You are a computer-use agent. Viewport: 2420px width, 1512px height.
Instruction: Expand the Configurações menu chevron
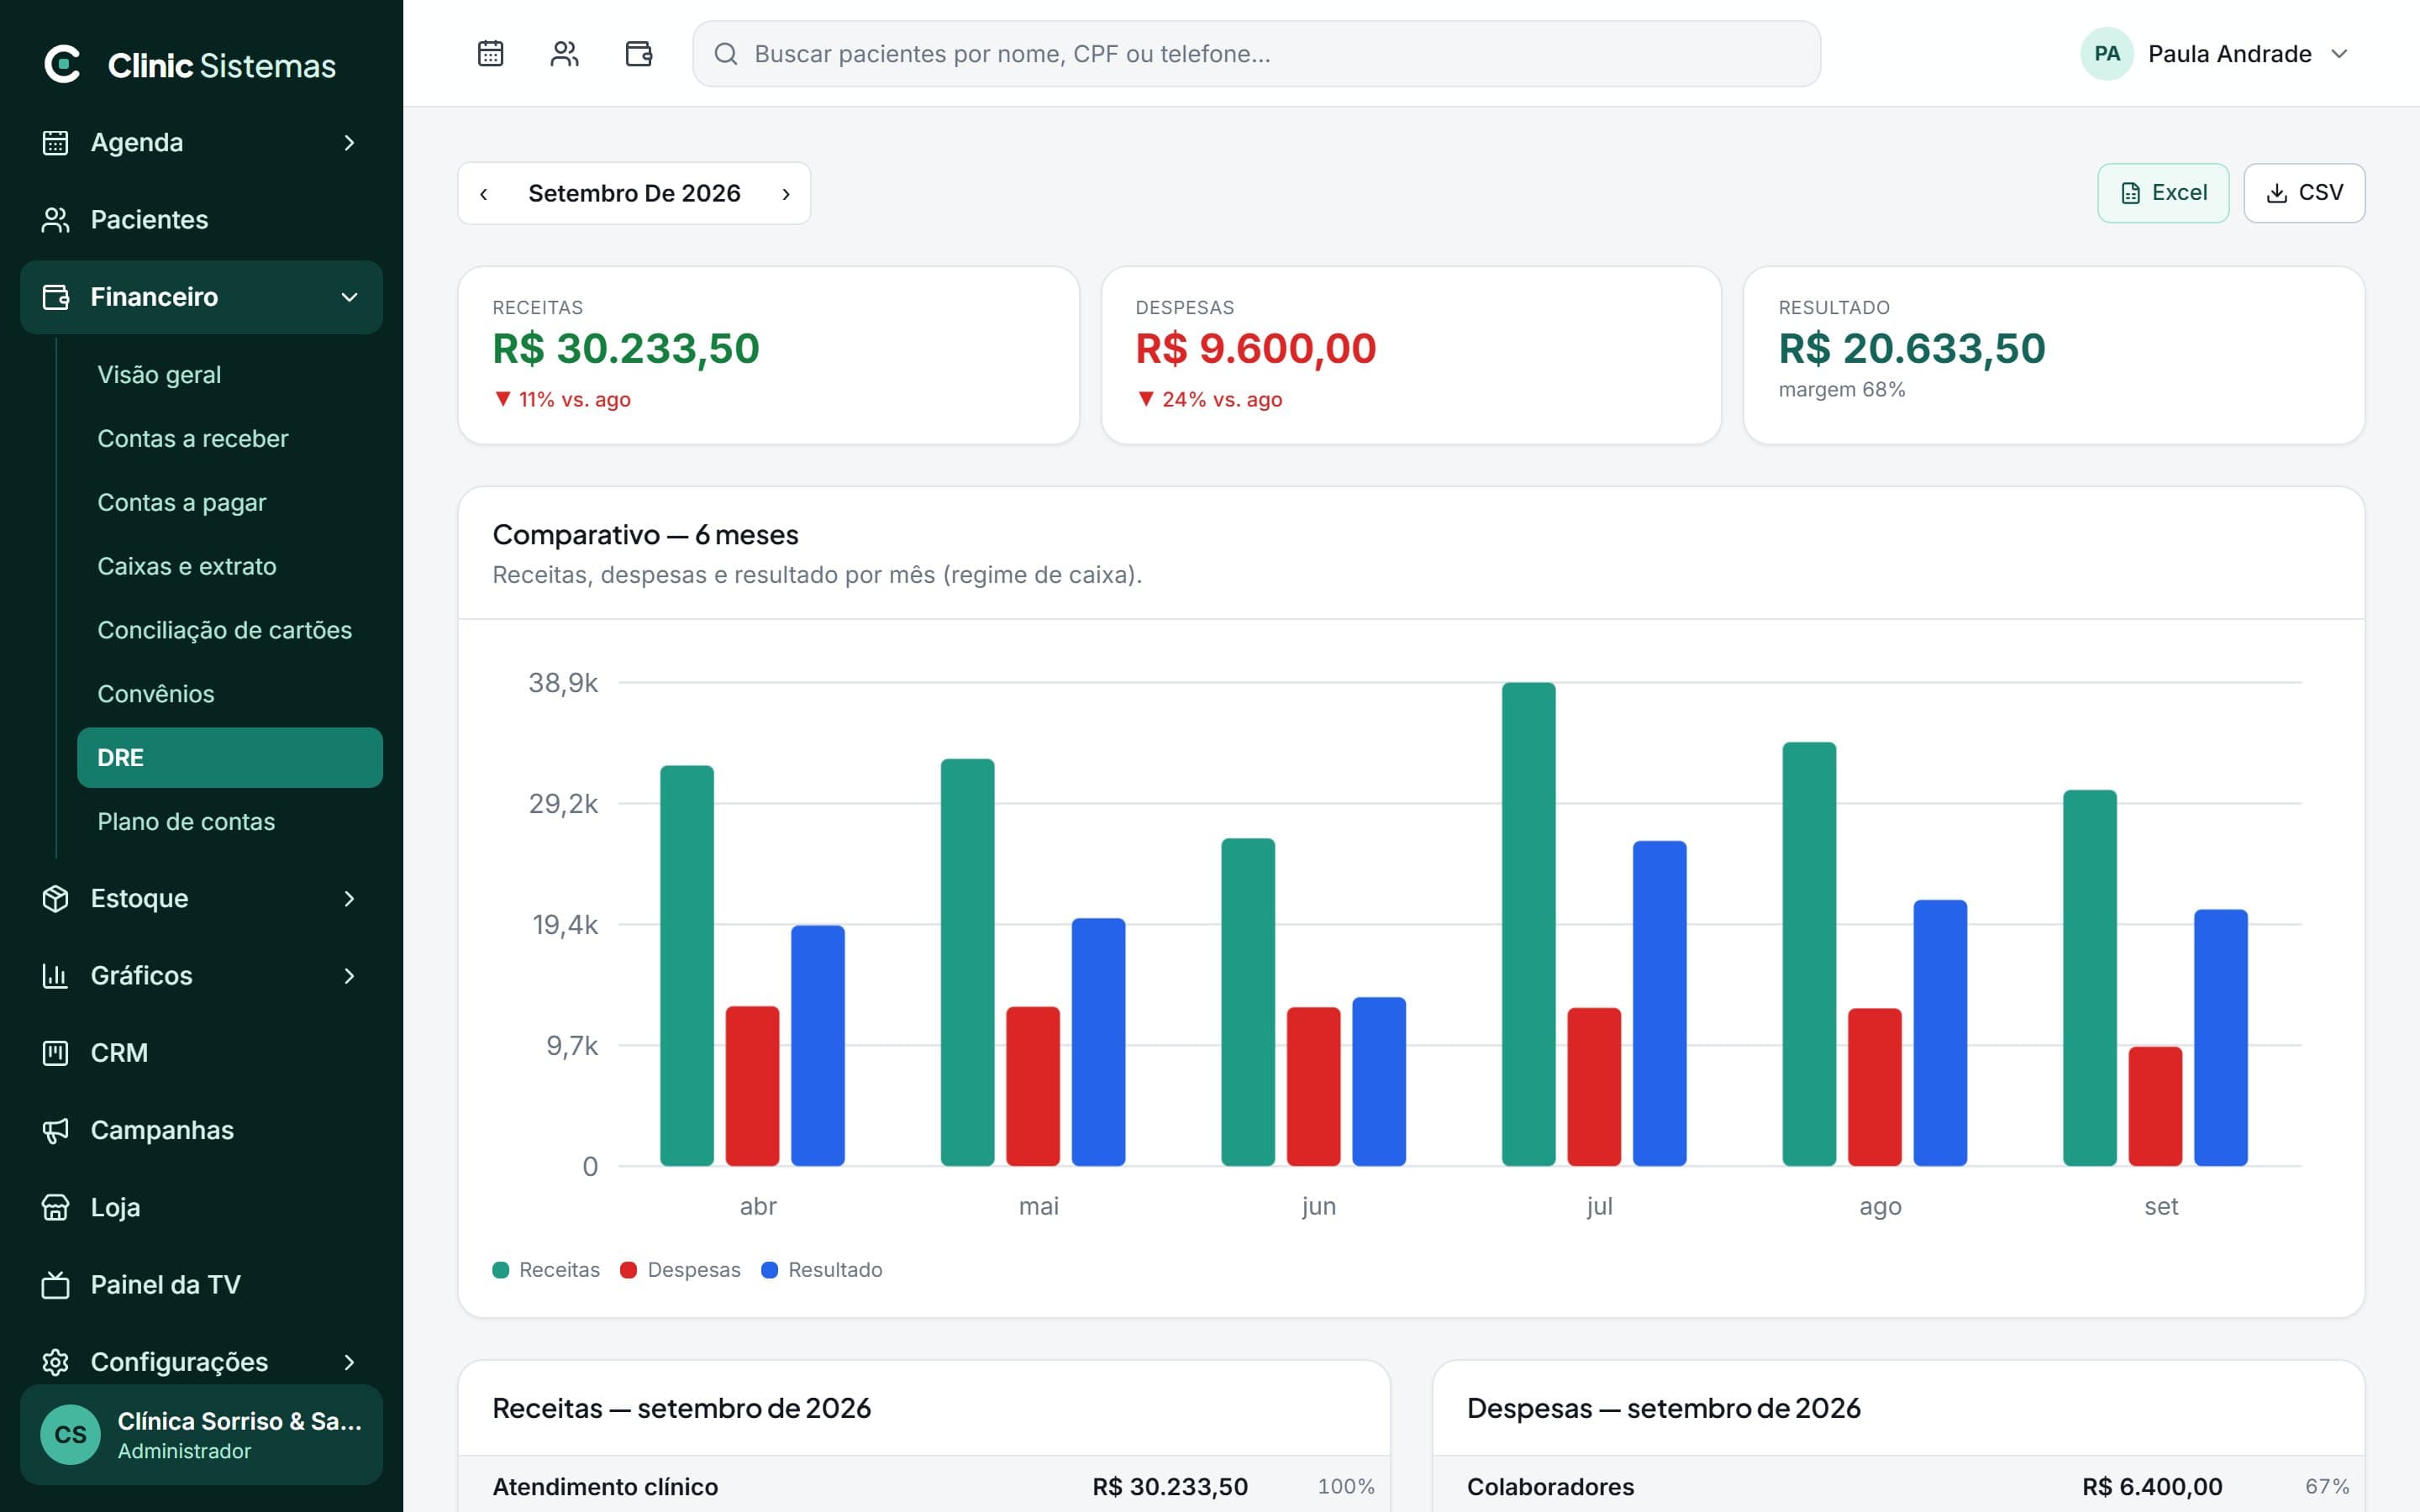click(x=349, y=1362)
